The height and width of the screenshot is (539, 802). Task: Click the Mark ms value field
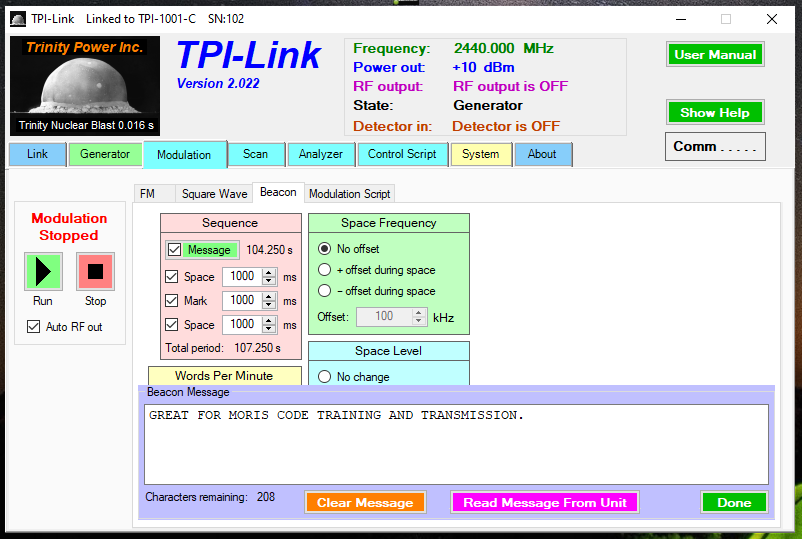242,301
